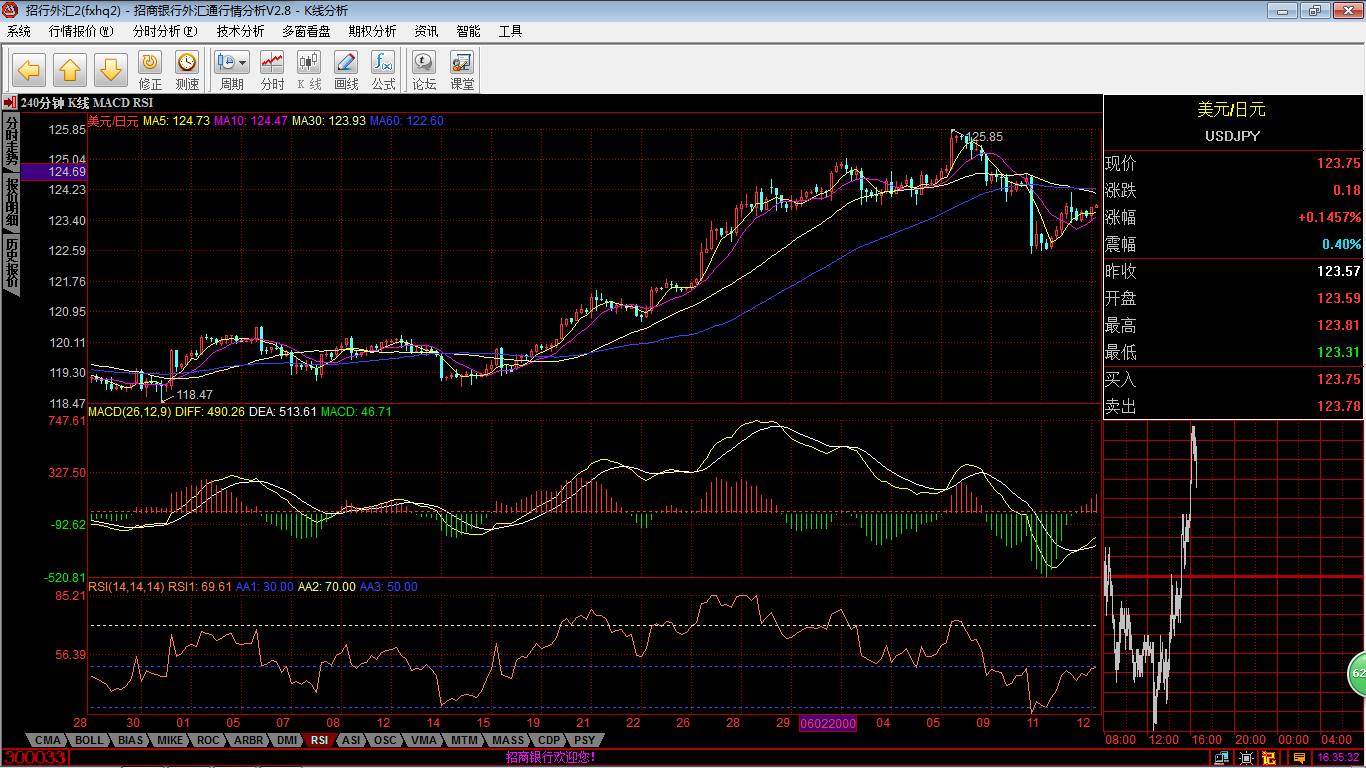Open the 公式 formula editor
Image resolution: width=1366 pixels, height=768 pixels.
[383, 69]
